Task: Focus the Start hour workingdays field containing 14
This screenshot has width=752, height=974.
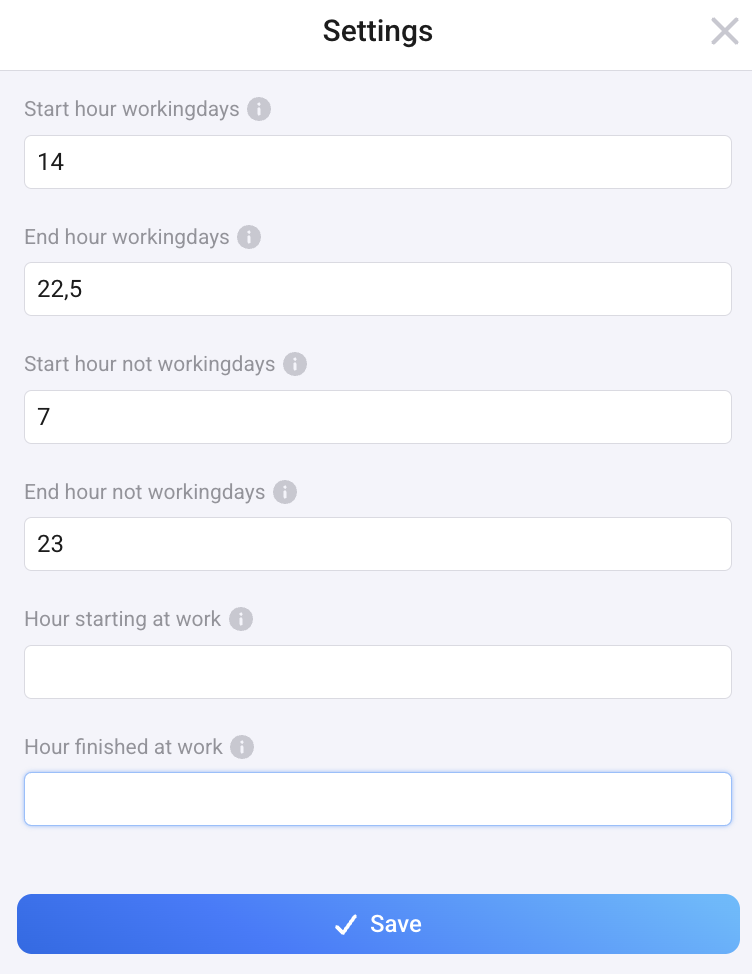Action: tap(378, 162)
